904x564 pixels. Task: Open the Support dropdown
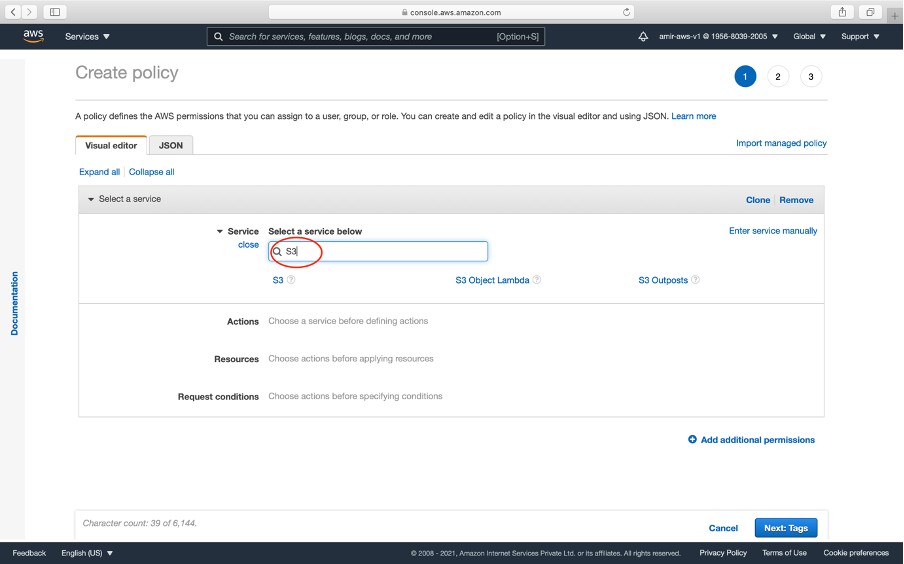[x=860, y=36]
